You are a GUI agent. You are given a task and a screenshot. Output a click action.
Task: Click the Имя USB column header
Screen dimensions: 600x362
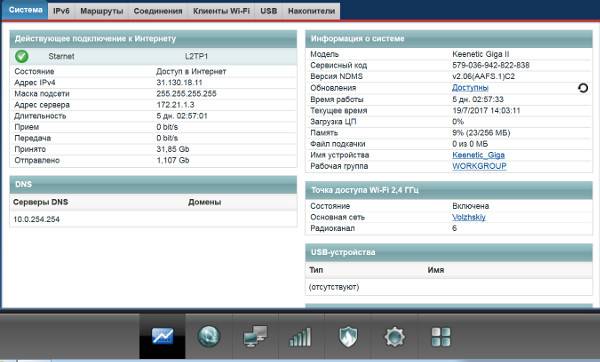click(435, 270)
